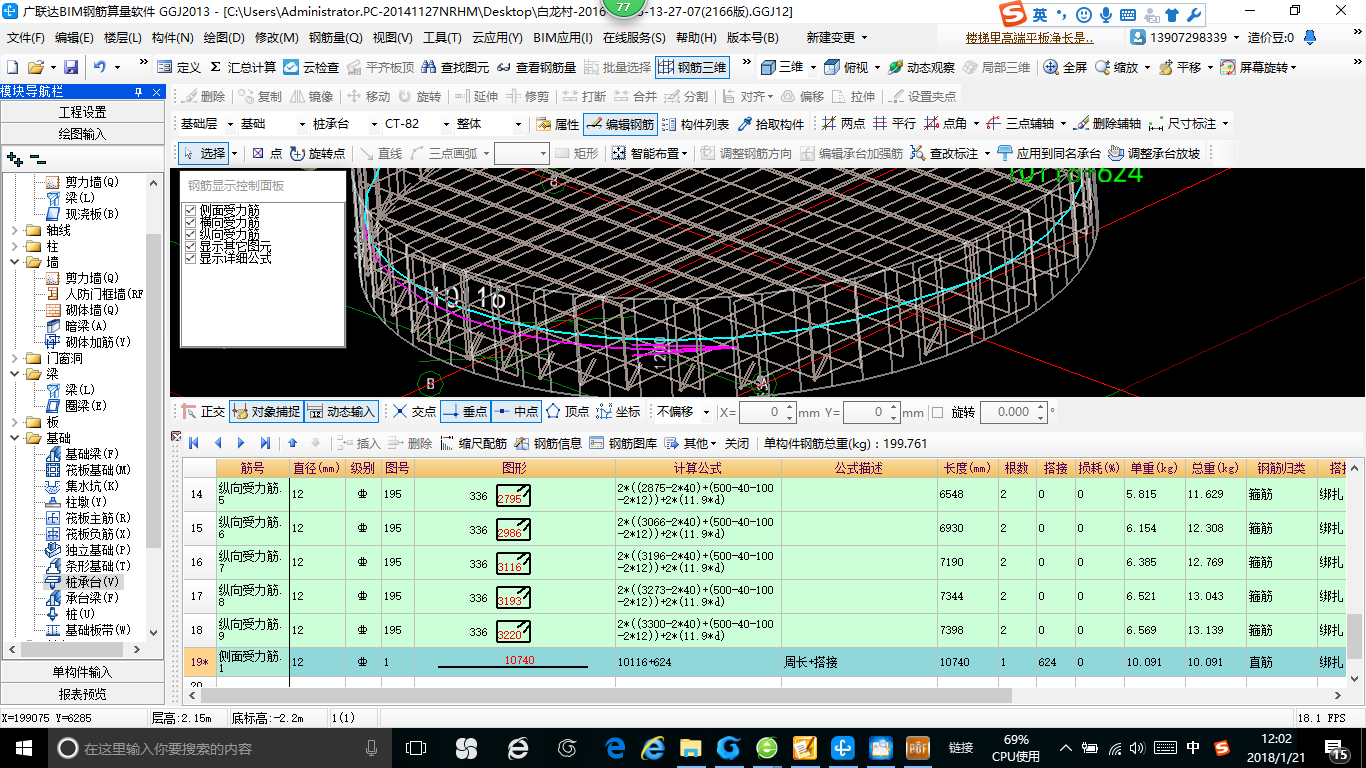Viewport: 1366px width, 768px height.
Task: Click navigation tree vertical scrollbar
Action: [x=153, y=390]
